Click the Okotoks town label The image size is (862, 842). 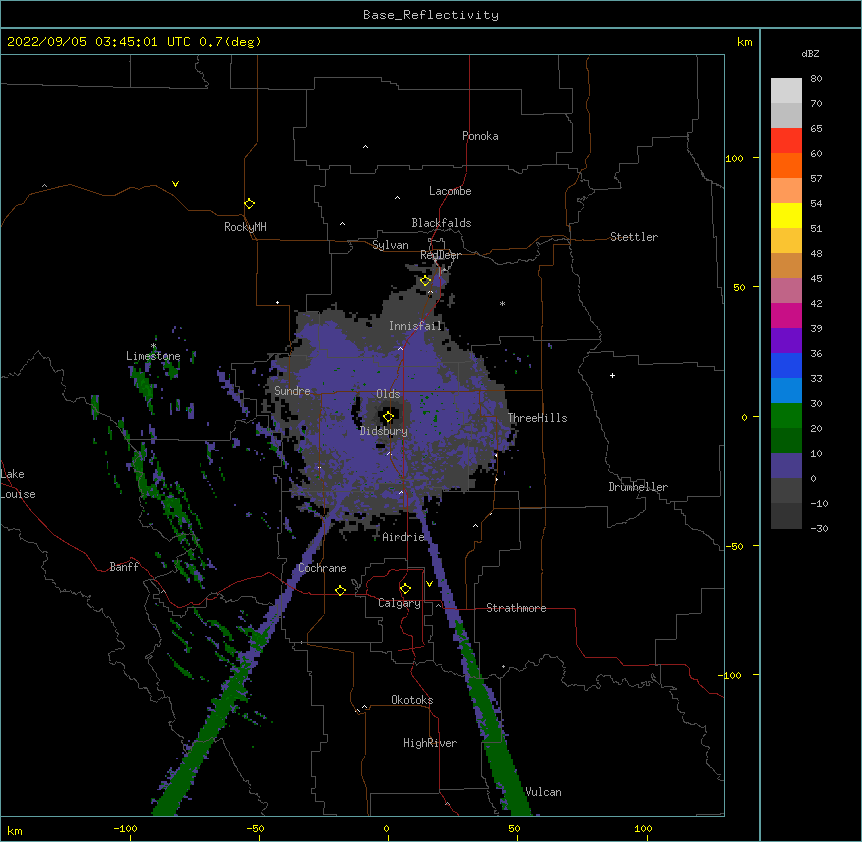point(412,700)
